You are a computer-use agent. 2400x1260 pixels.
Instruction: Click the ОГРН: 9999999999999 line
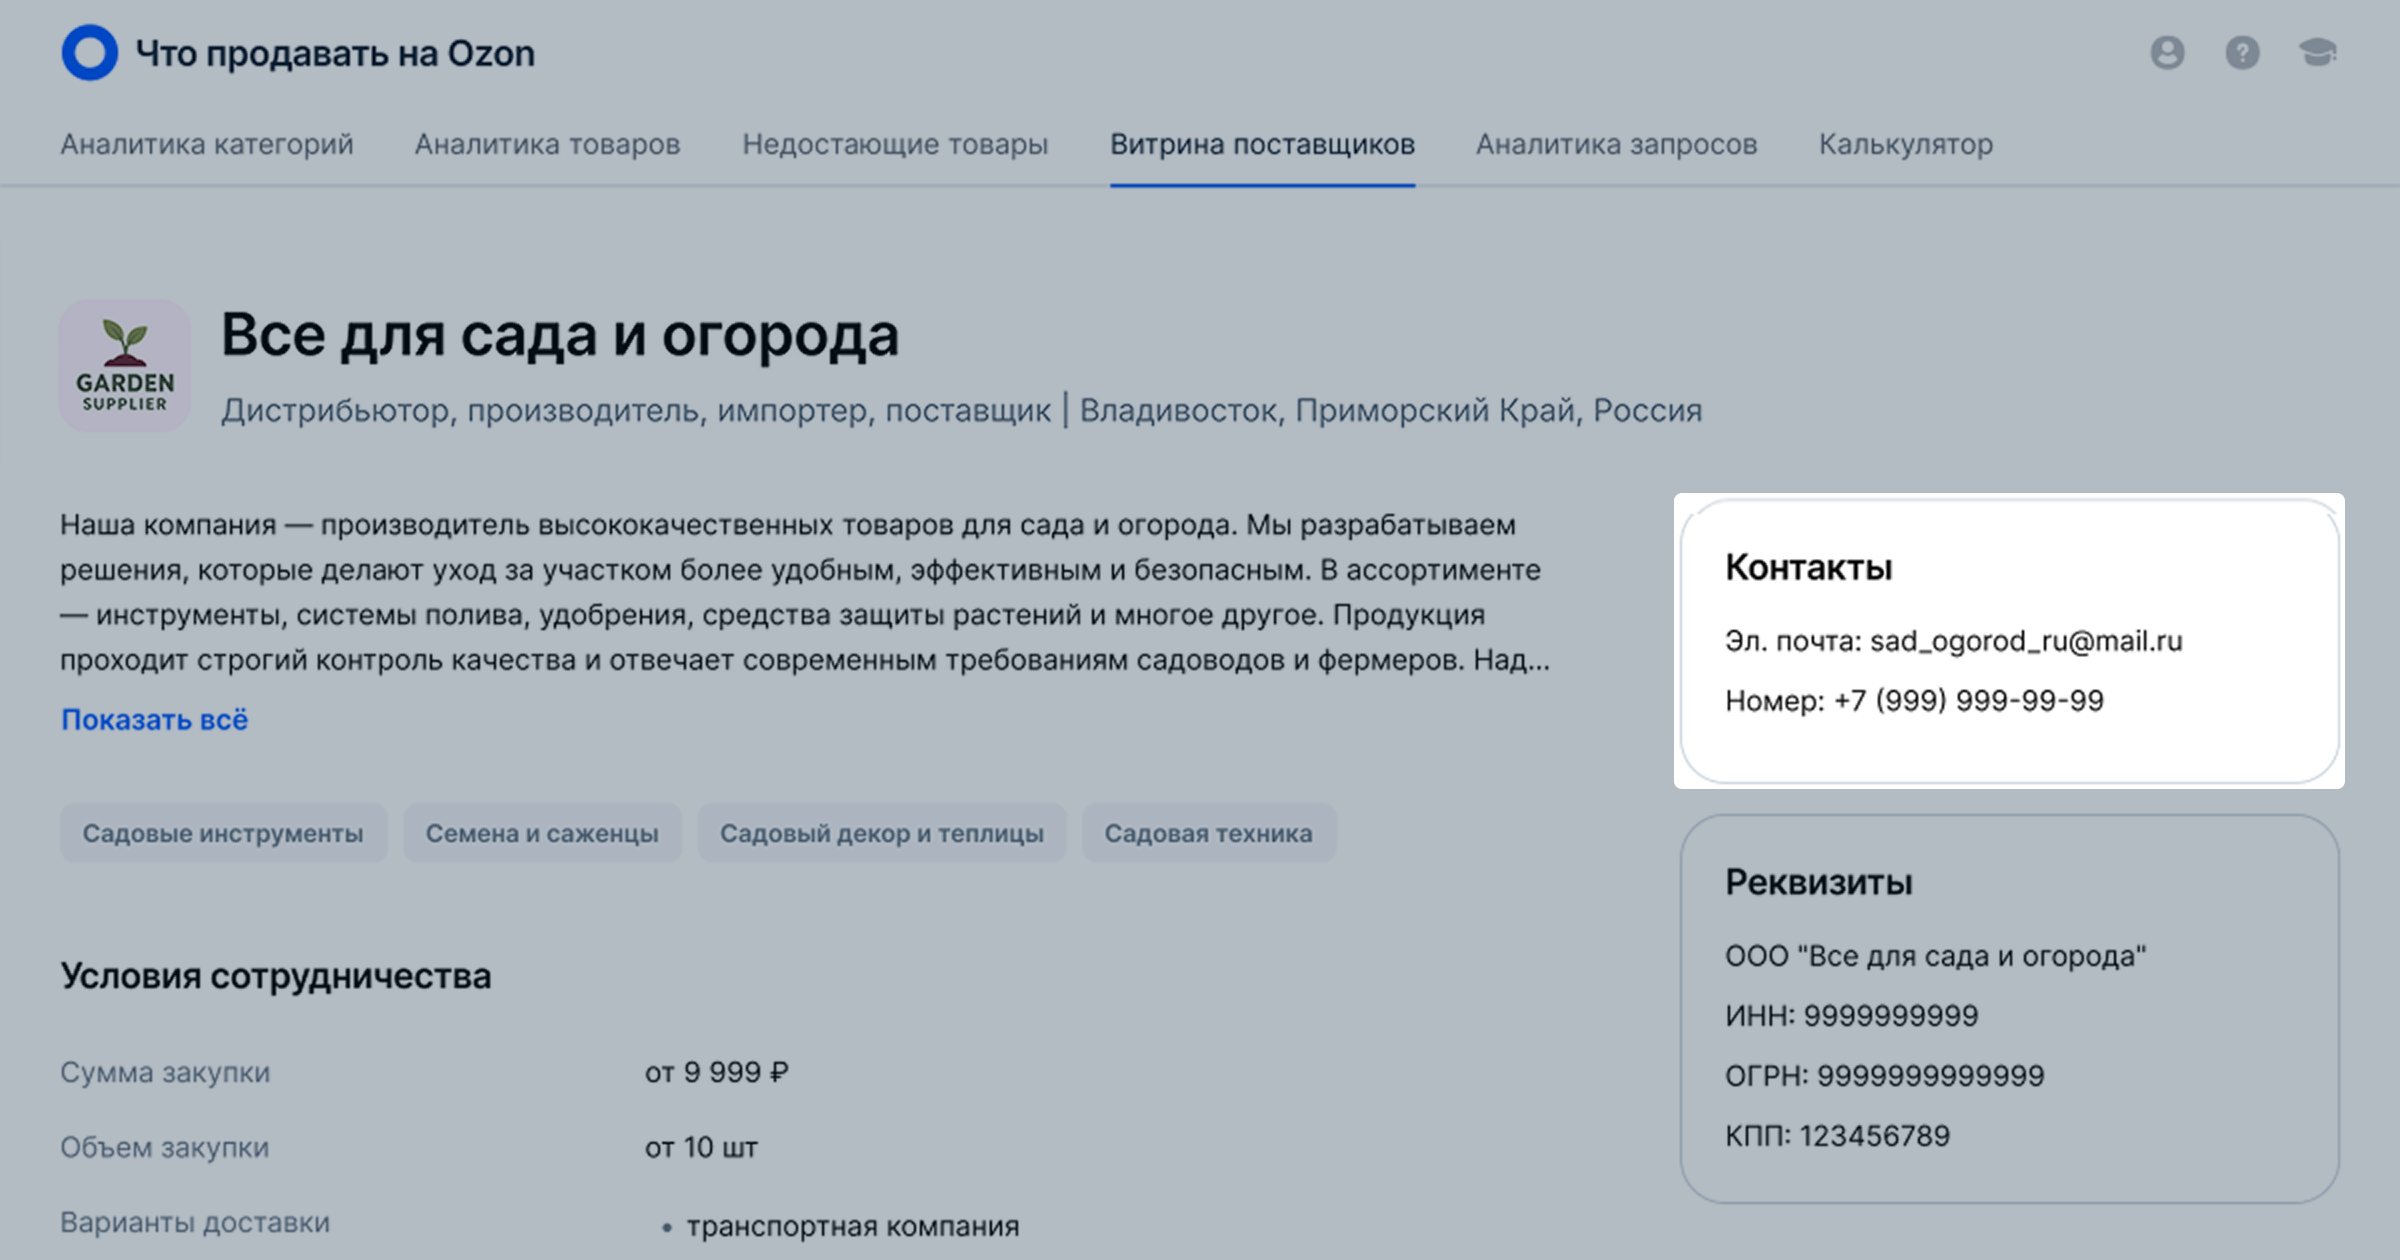[1884, 1076]
